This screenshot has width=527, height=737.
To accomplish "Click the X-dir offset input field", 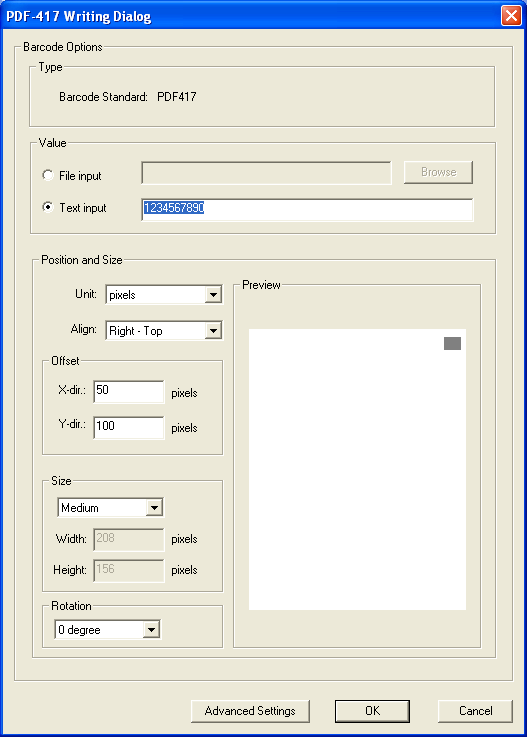I will coord(129,392).
